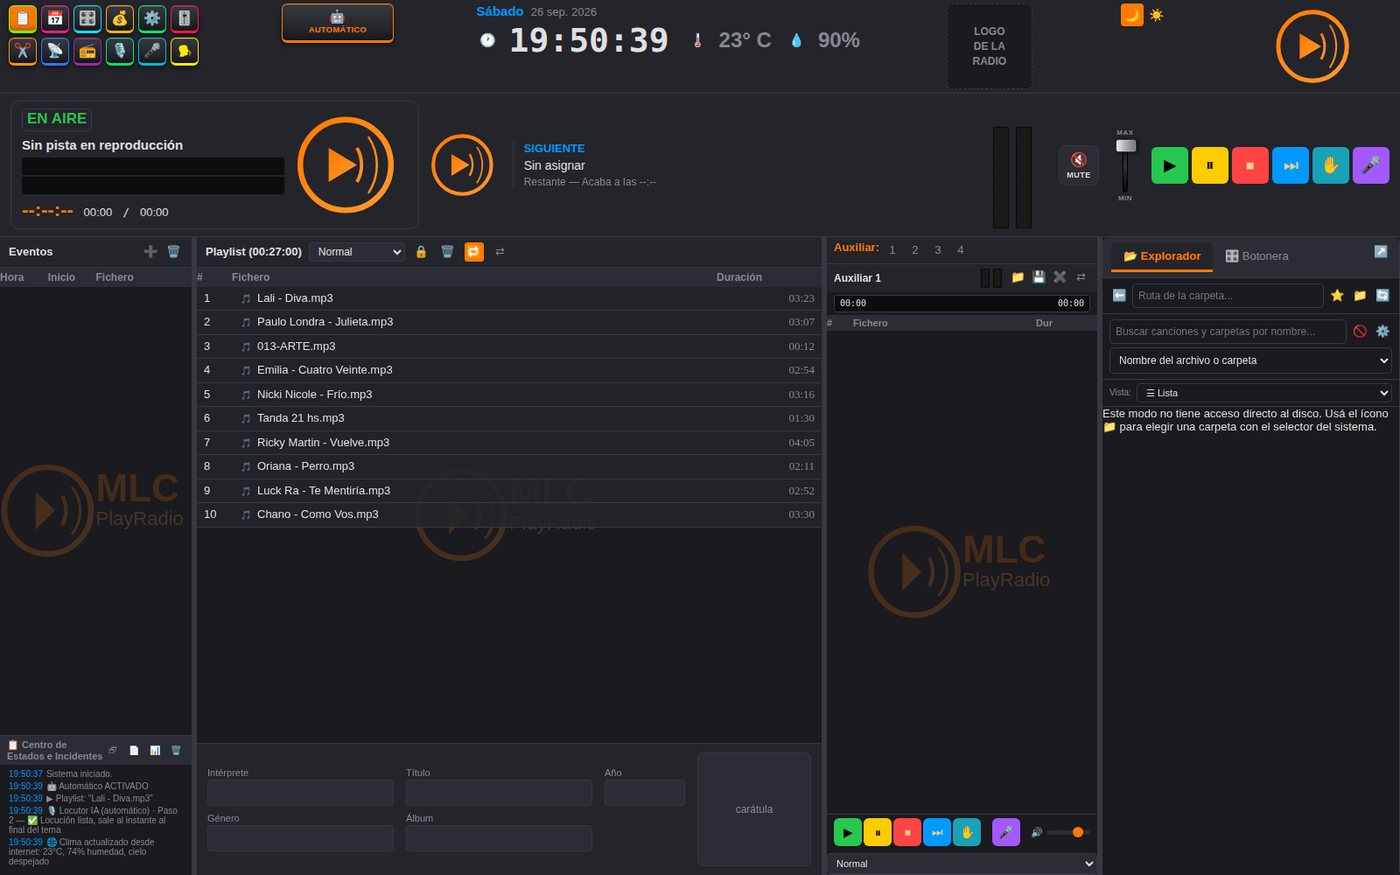Select Auxiliar tab 2
This screenshot has width=1400, height=875.
tap(915, 250)
